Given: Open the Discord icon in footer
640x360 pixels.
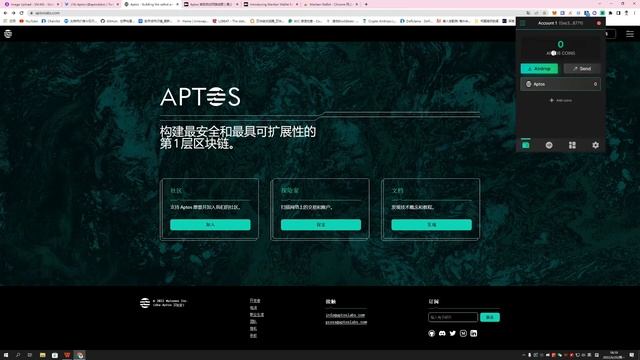Looking at the screenshot, I should pyautogui.click(x=442, y=333).
